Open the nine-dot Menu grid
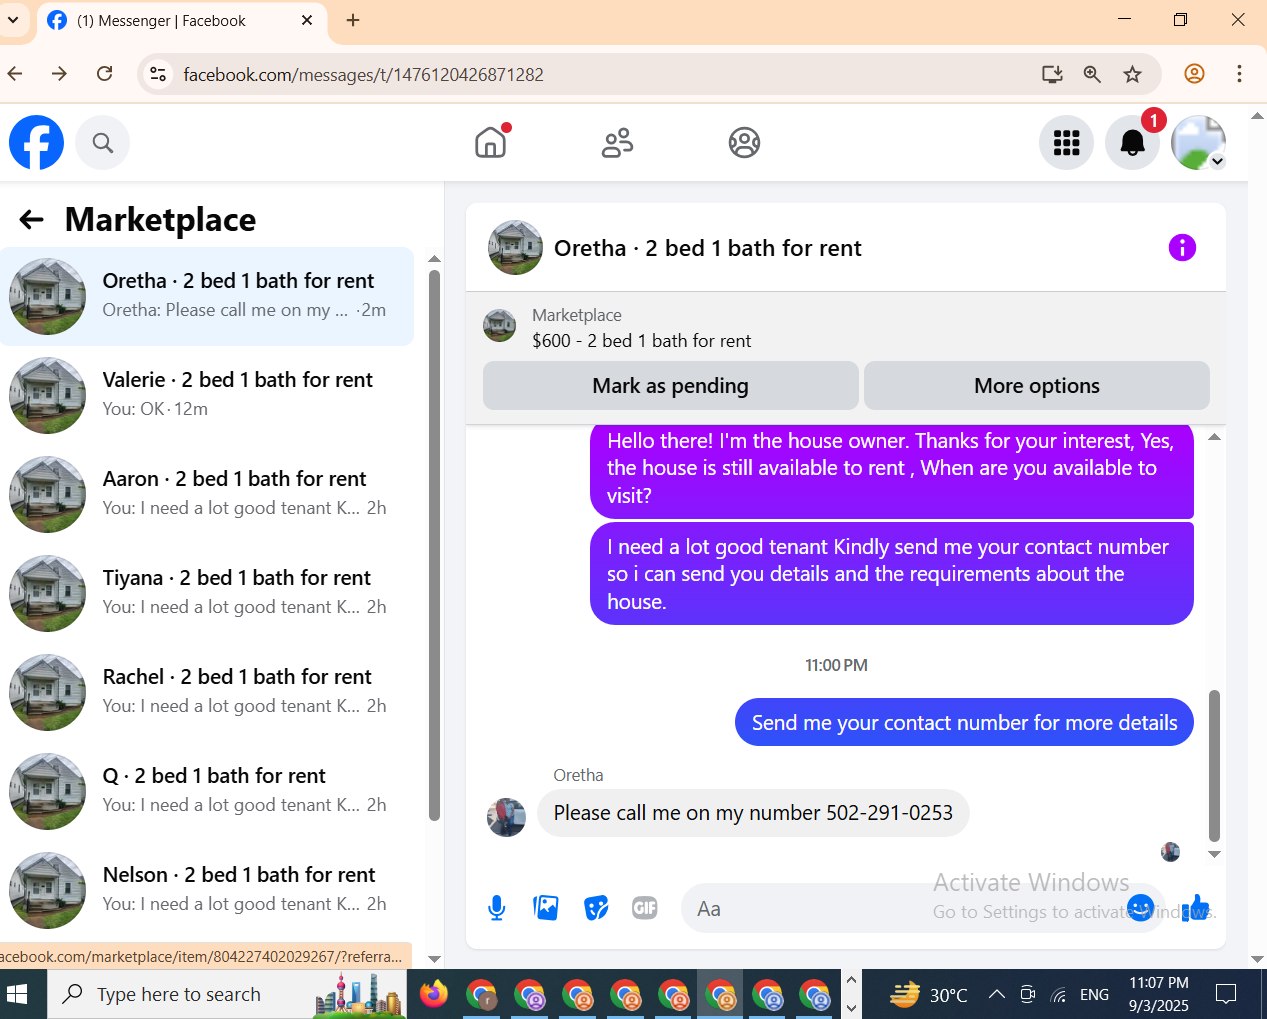Screen dimensions: 1267x1019 click(1066, 143)
